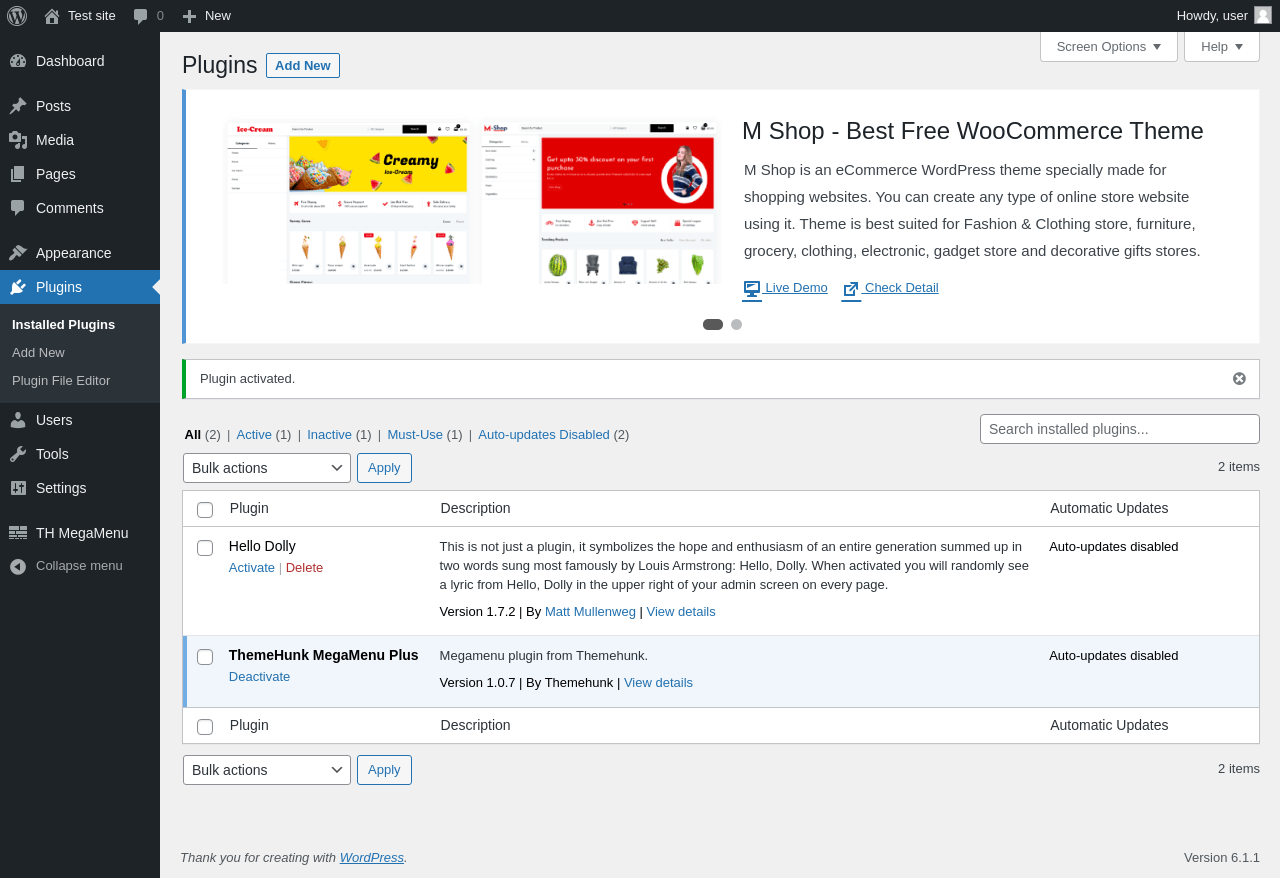Click the Plugins plug icon in sidebar
The height and width of the screenshot is (878, 1280).
(18, 287)
